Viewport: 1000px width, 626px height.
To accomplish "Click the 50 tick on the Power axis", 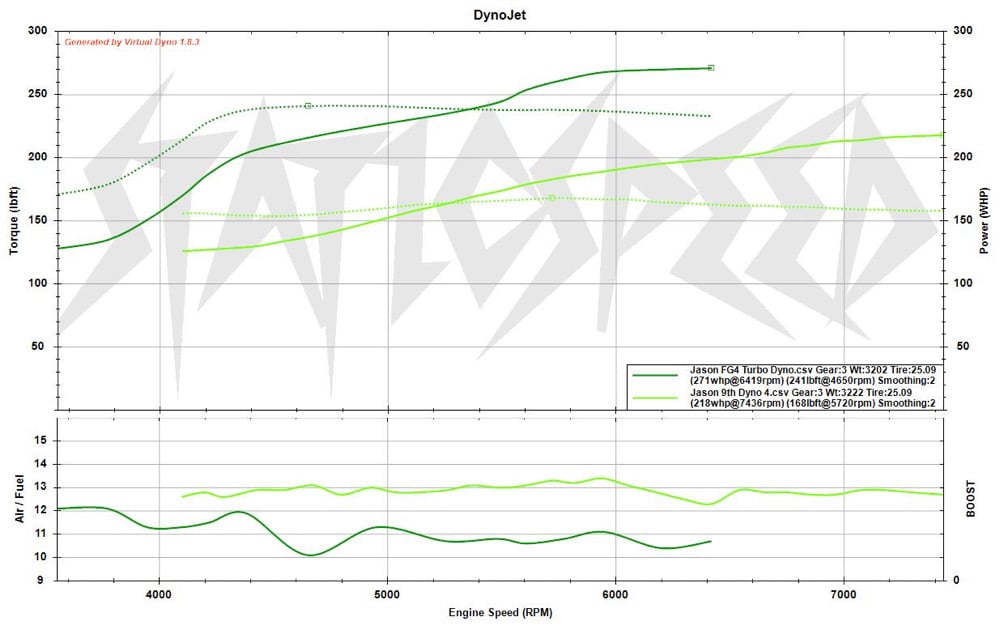I will (965, 346).
